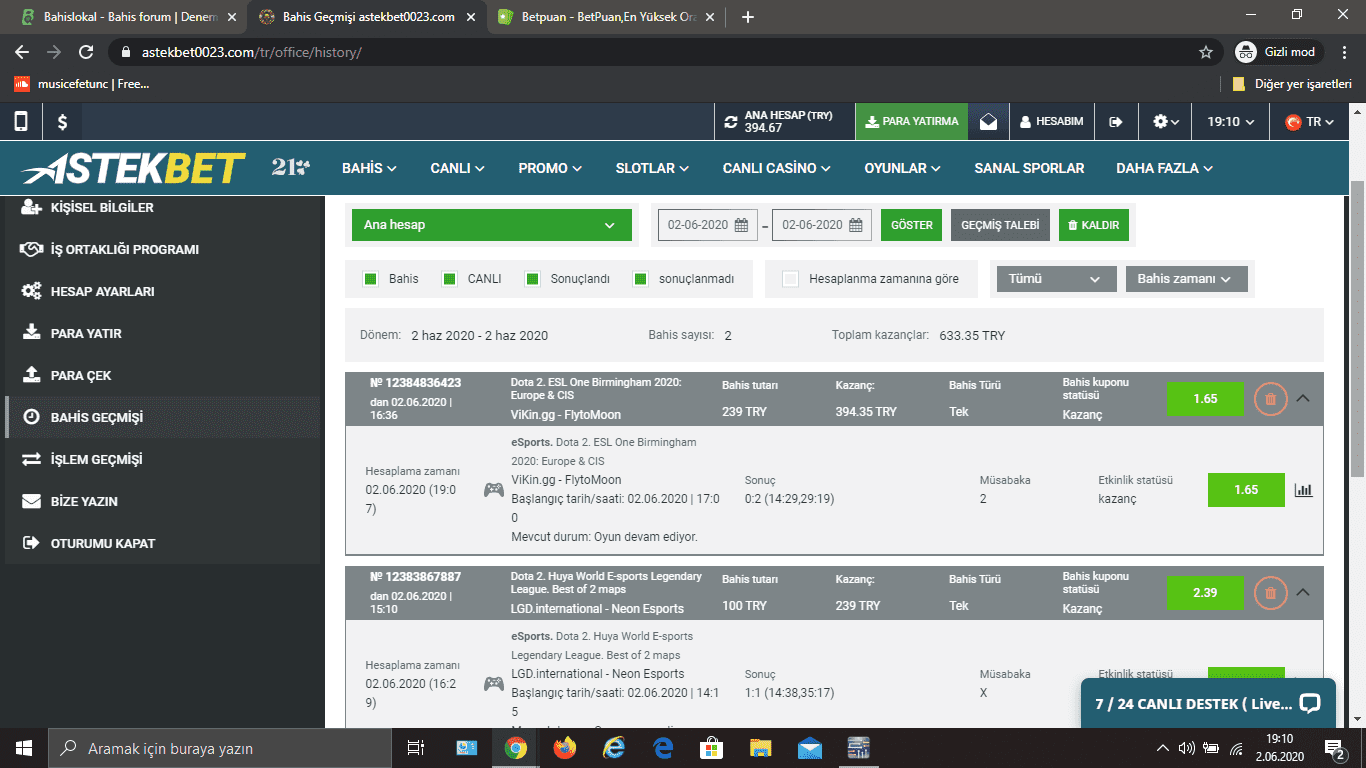
Task: Open calendar for the end date
Action: (856, 225)
